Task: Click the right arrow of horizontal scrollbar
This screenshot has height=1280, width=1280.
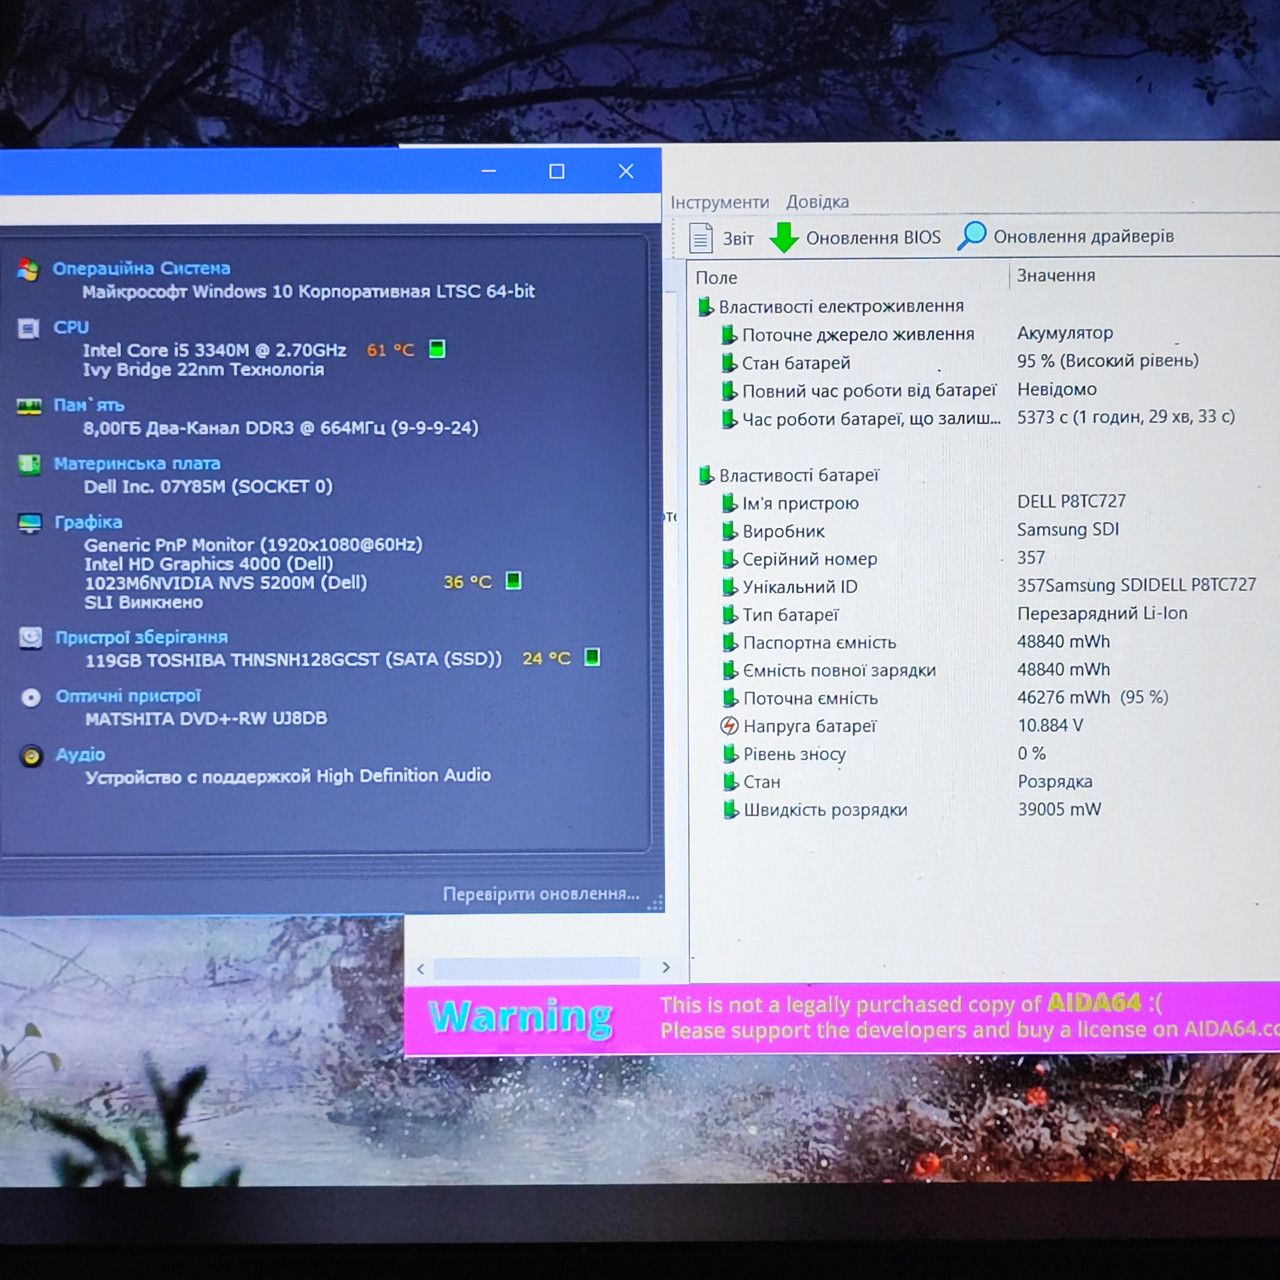Action: (666, 967)
